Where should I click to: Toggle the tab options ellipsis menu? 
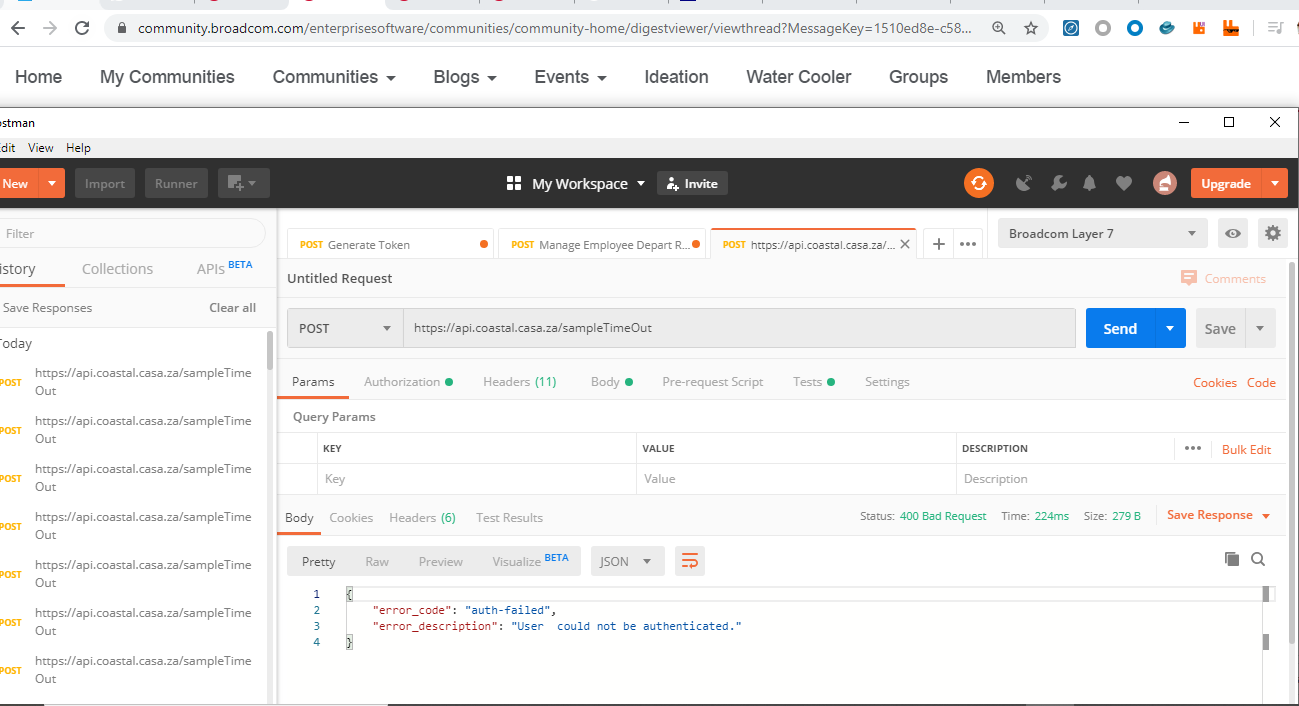[967, 243]
